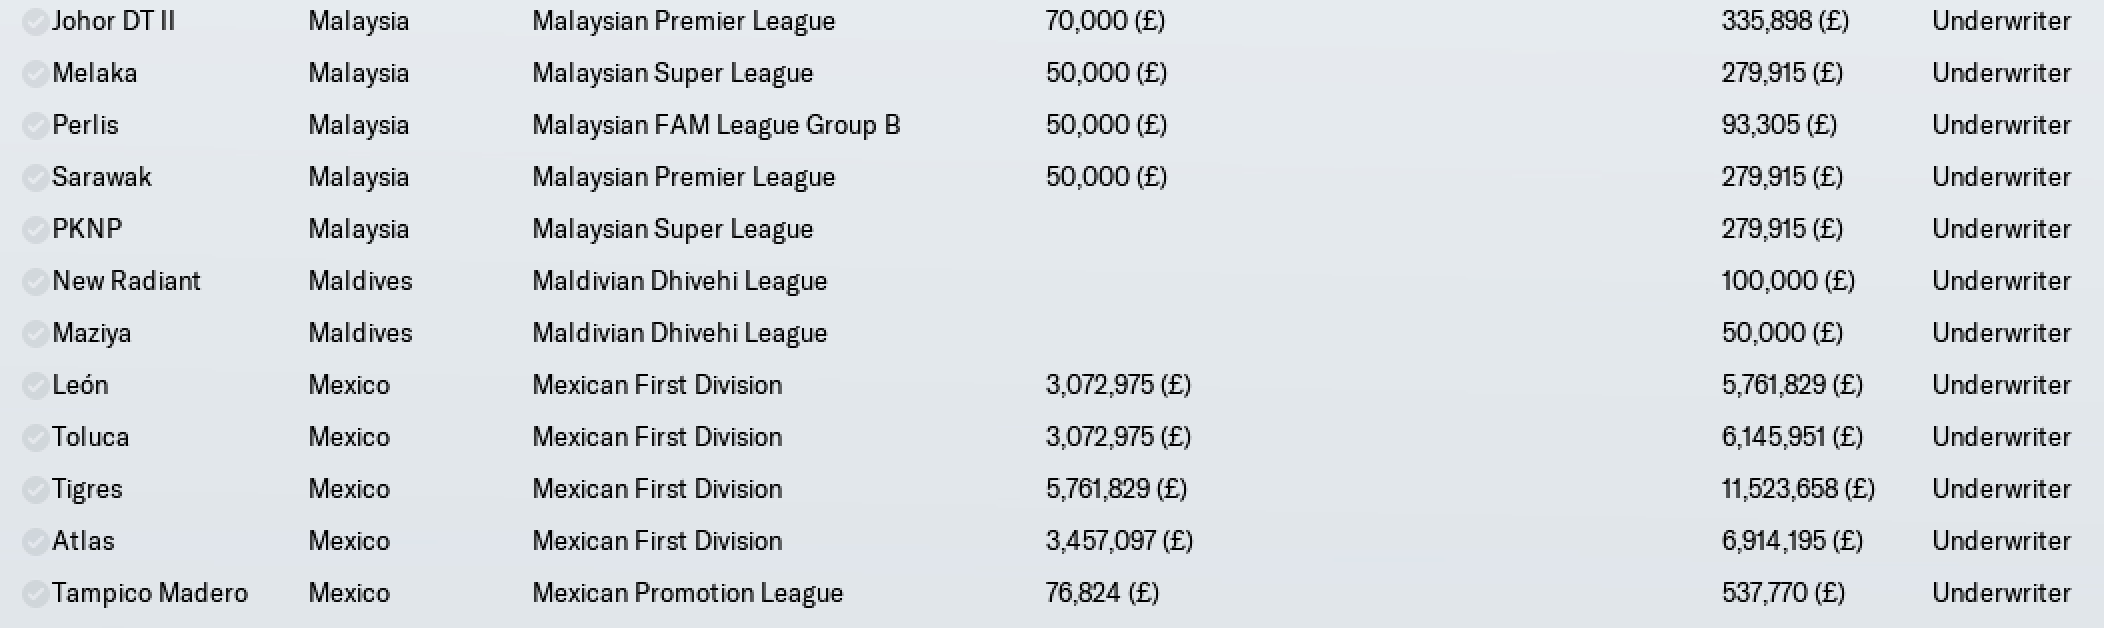Click the check circle for Toluca
Viewport: 2104px width, 628px height.
coord(35,438)
